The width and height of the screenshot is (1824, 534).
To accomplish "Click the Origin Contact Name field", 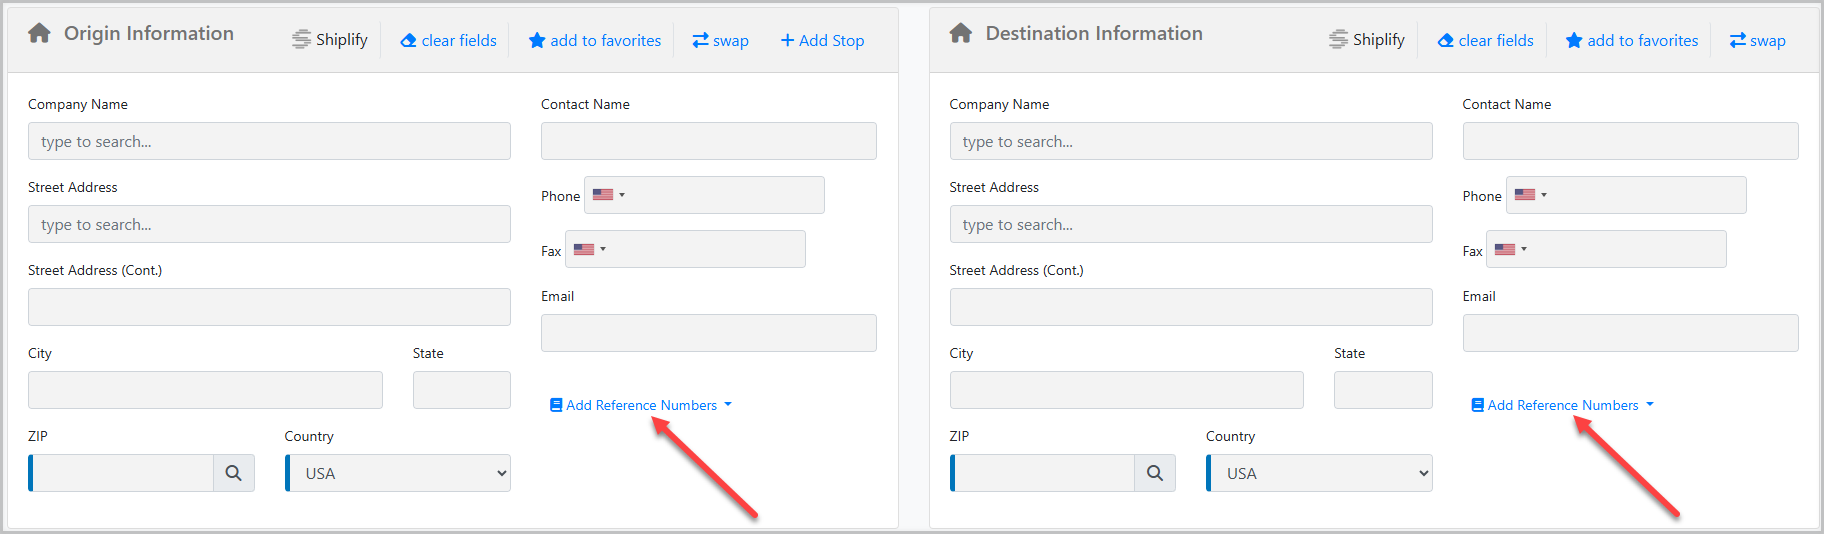I will 709,141.
